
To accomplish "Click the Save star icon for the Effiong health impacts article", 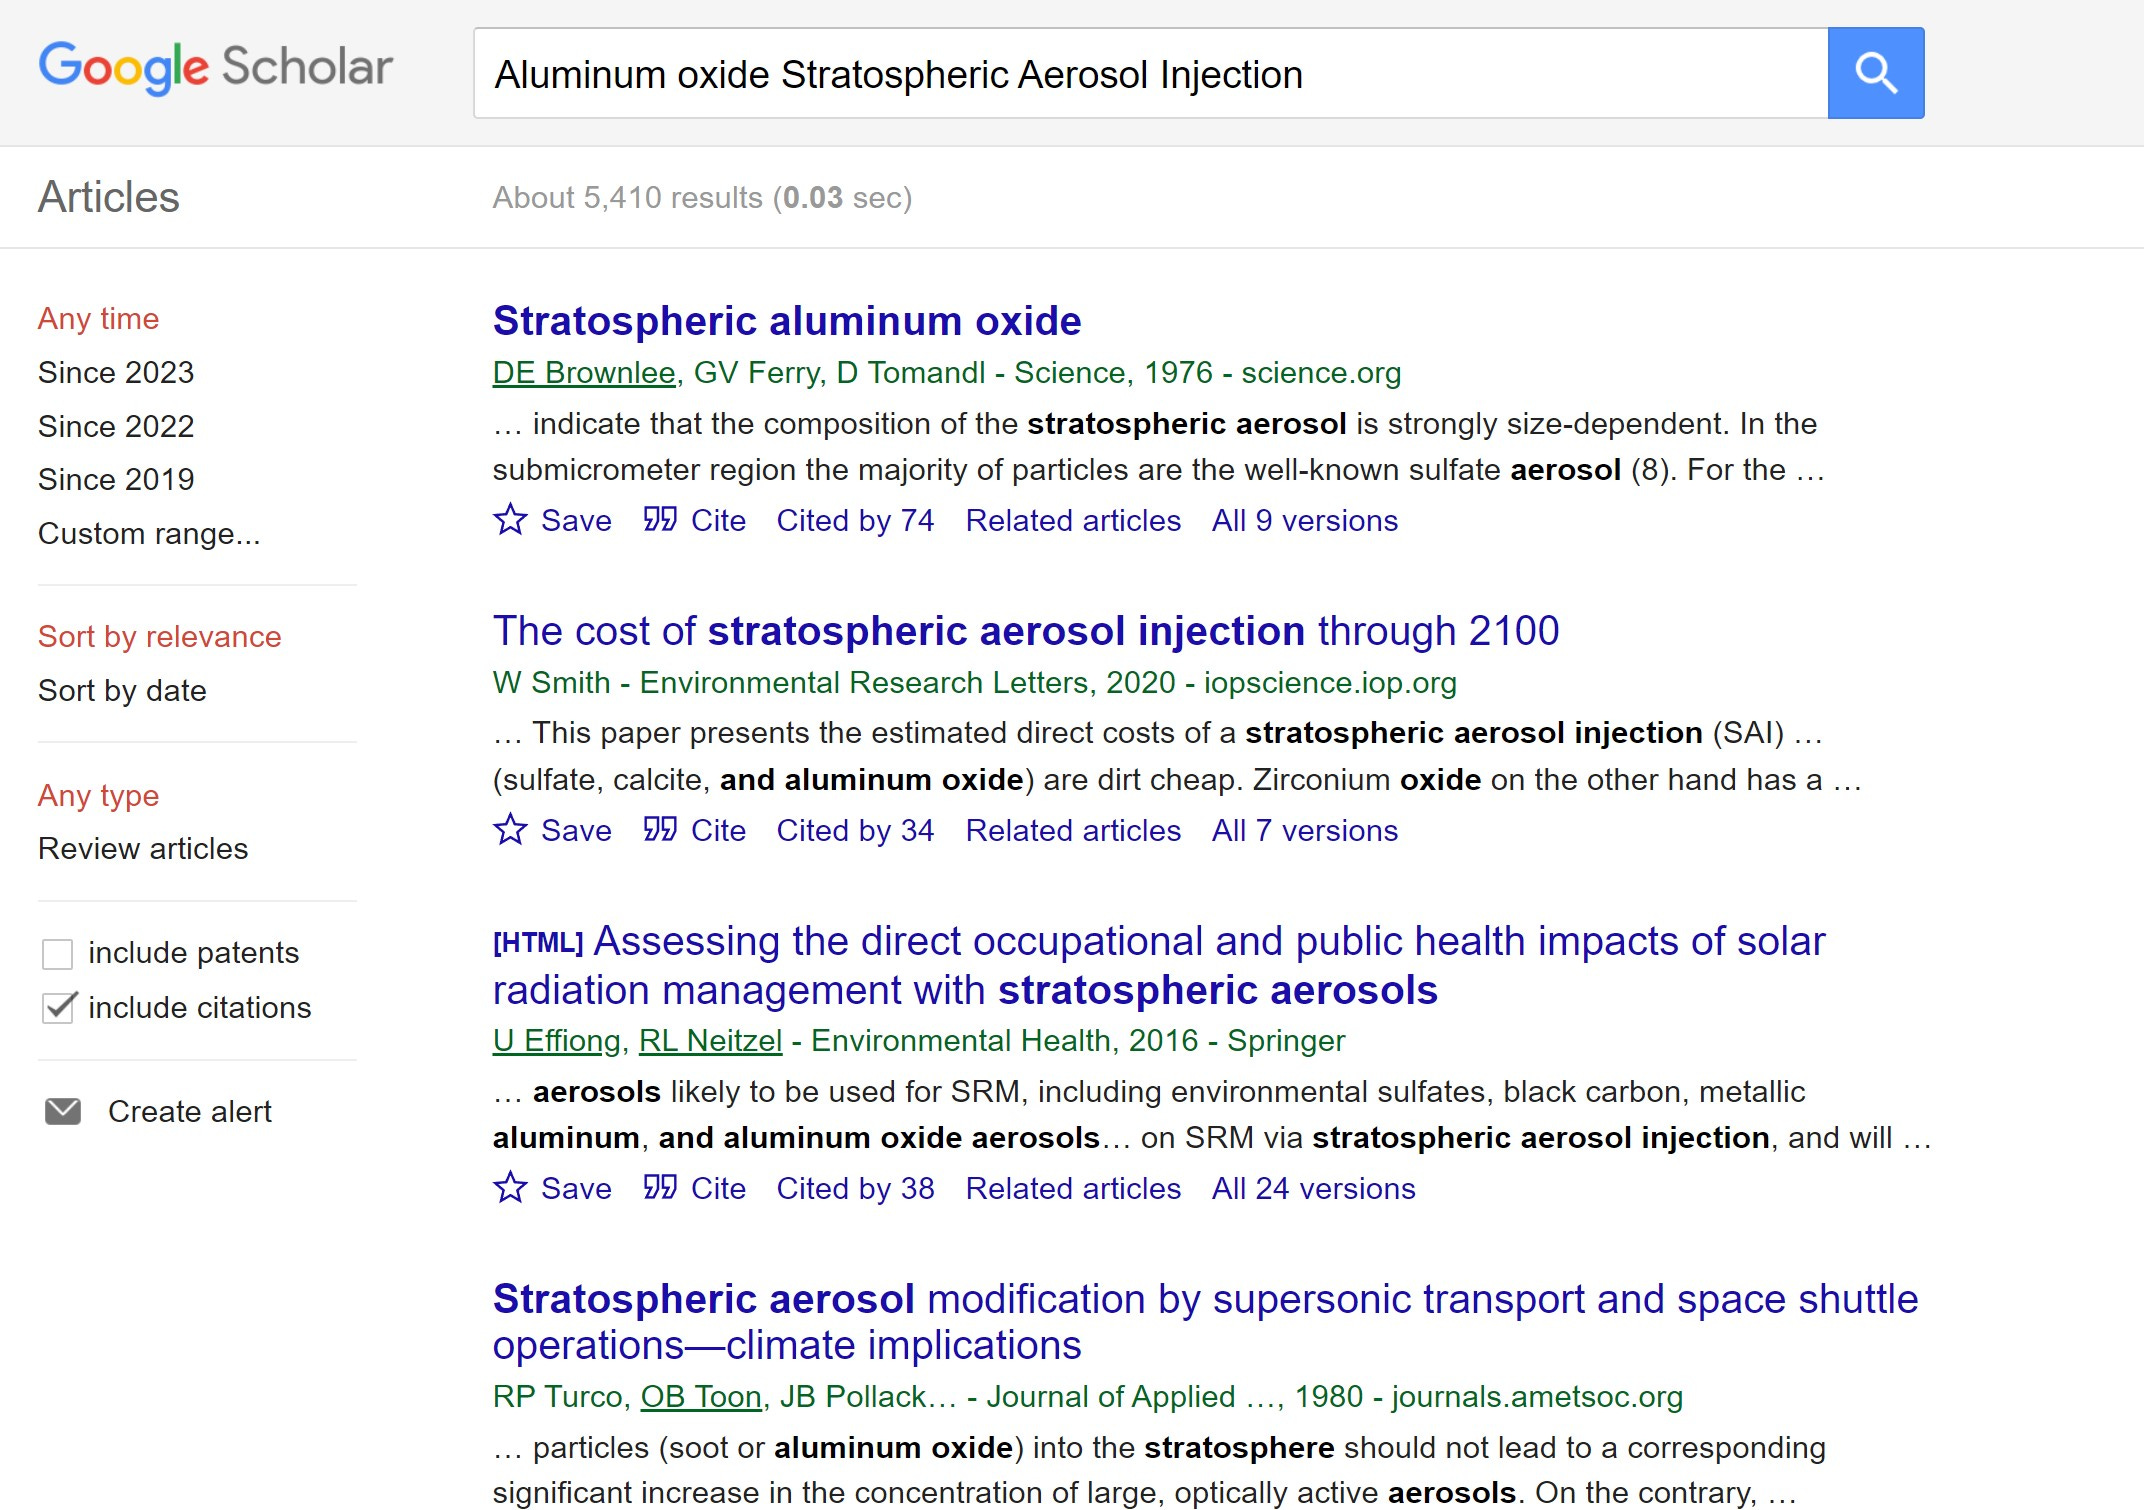I will coord(510,1187).
